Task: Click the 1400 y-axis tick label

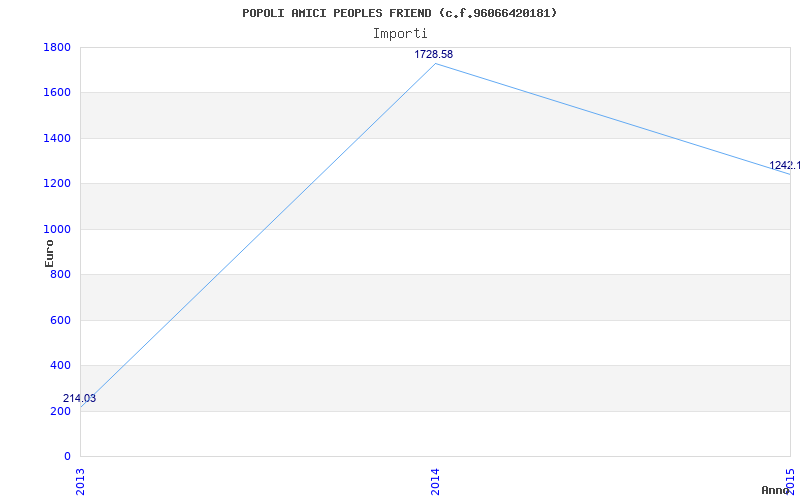Action: 57,138
